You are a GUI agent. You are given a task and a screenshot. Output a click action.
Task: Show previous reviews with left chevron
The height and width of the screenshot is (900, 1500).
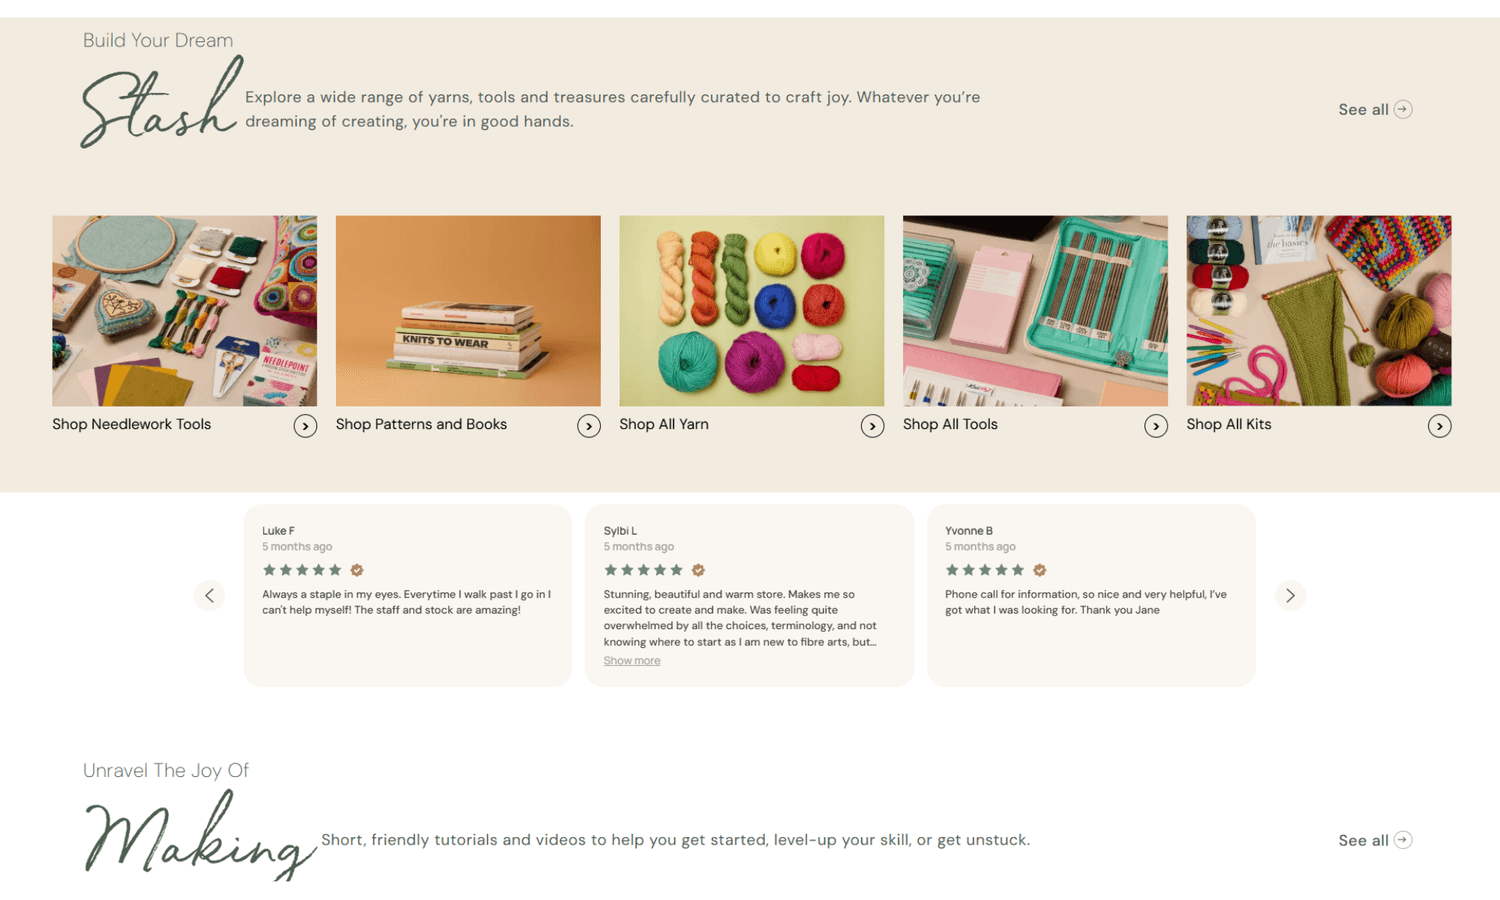(x=209, y=596)
